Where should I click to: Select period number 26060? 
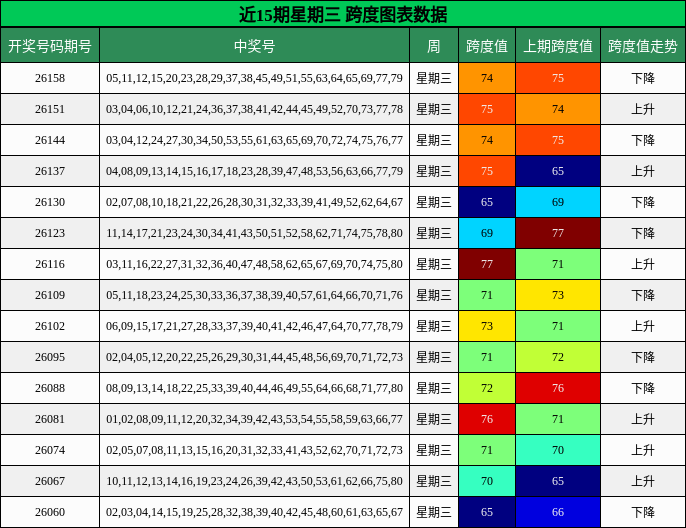click(x=50, y=512)
